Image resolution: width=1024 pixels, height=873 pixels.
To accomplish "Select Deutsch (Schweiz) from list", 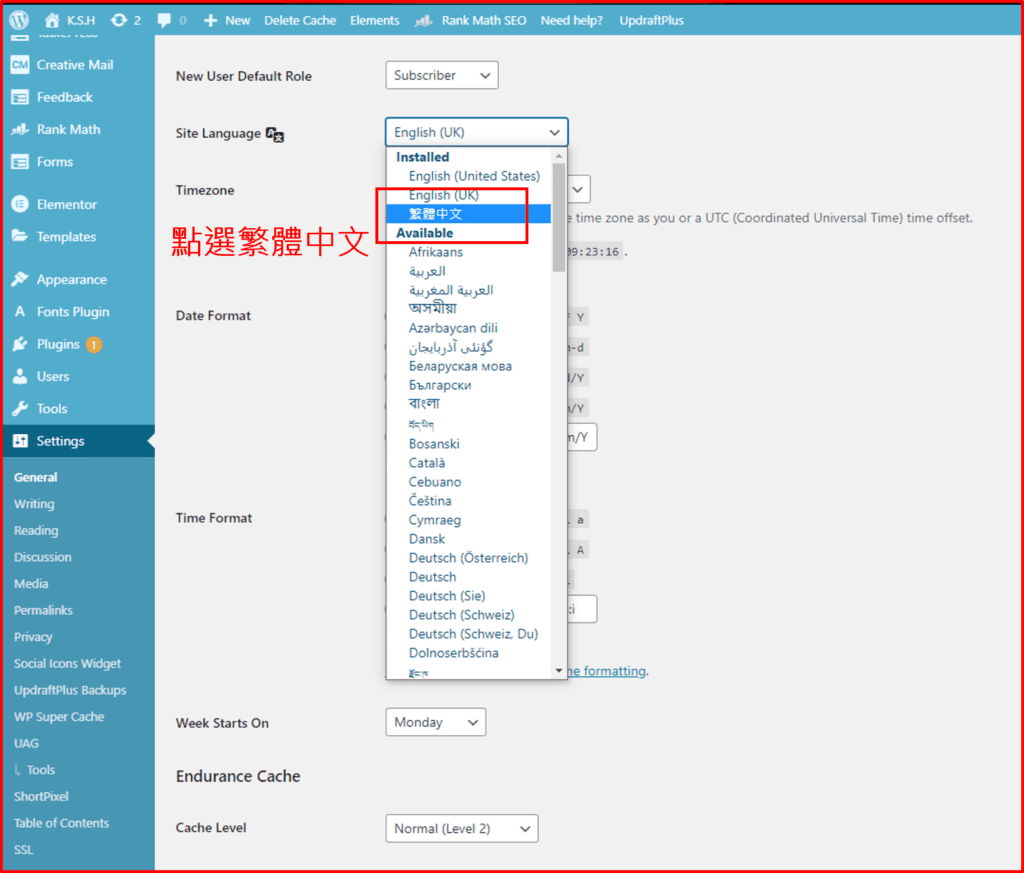I will (461, 615).
